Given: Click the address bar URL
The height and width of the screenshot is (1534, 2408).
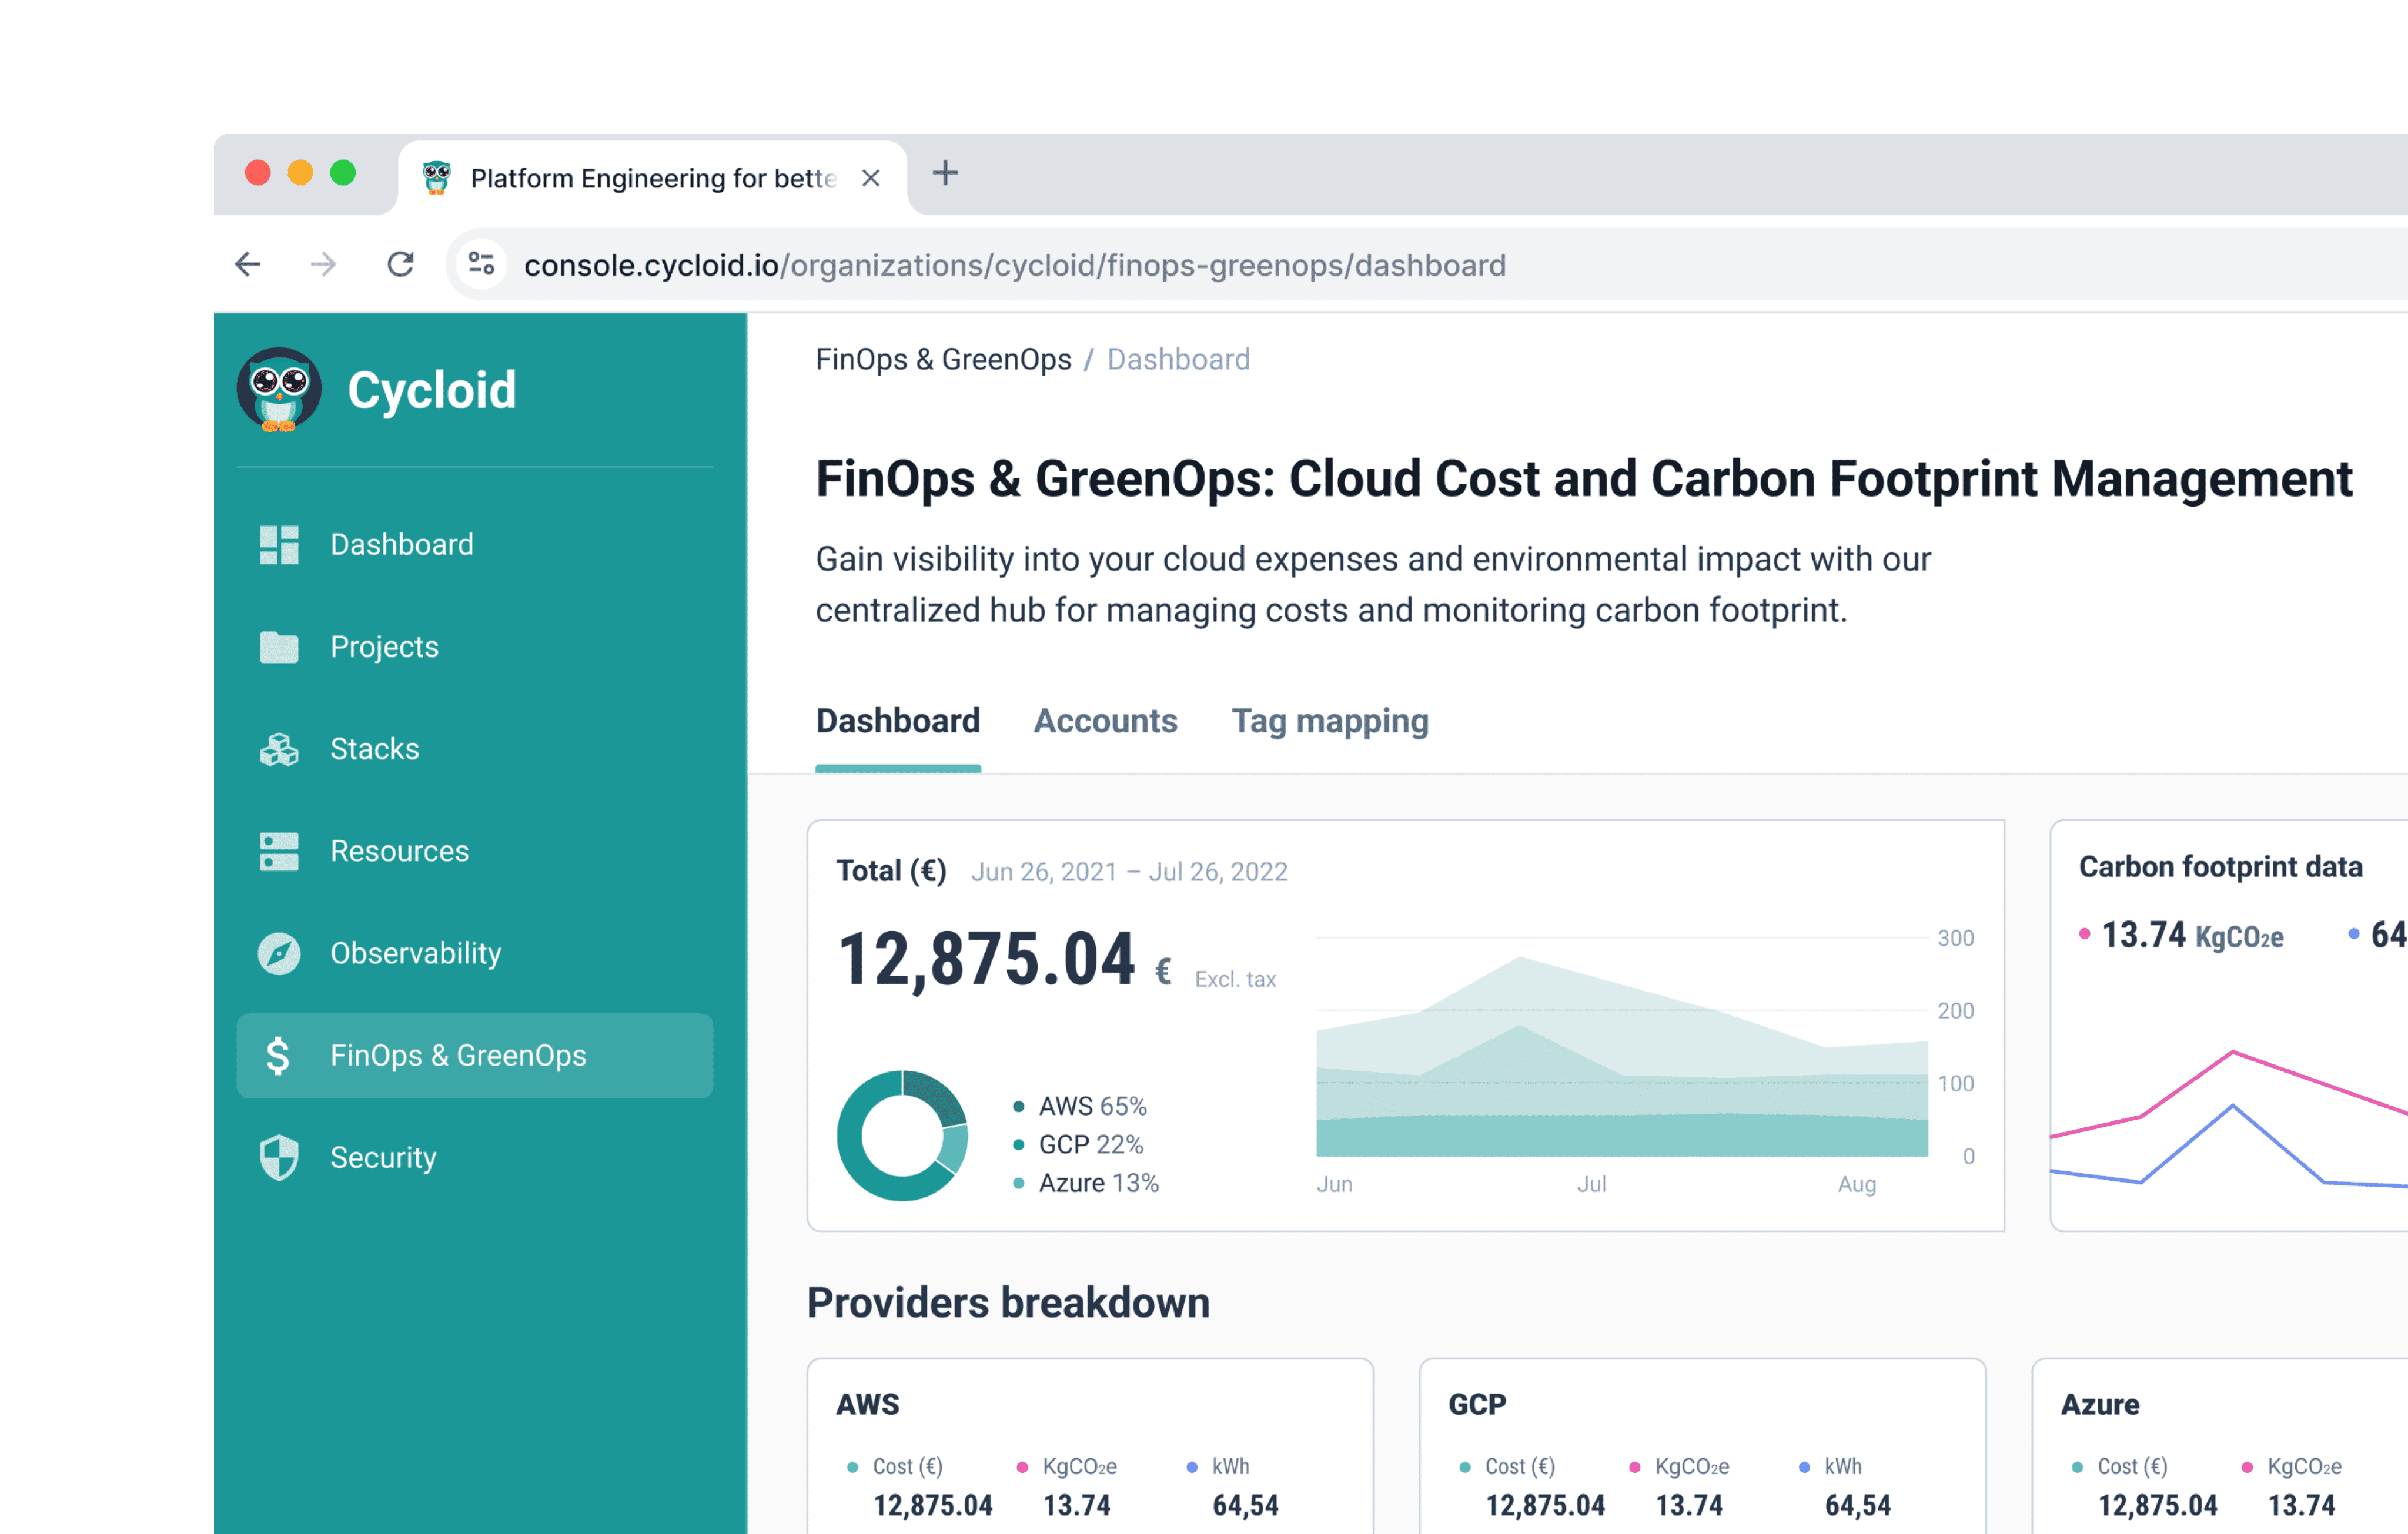Looking at the screenshot, I should 1014,265.
